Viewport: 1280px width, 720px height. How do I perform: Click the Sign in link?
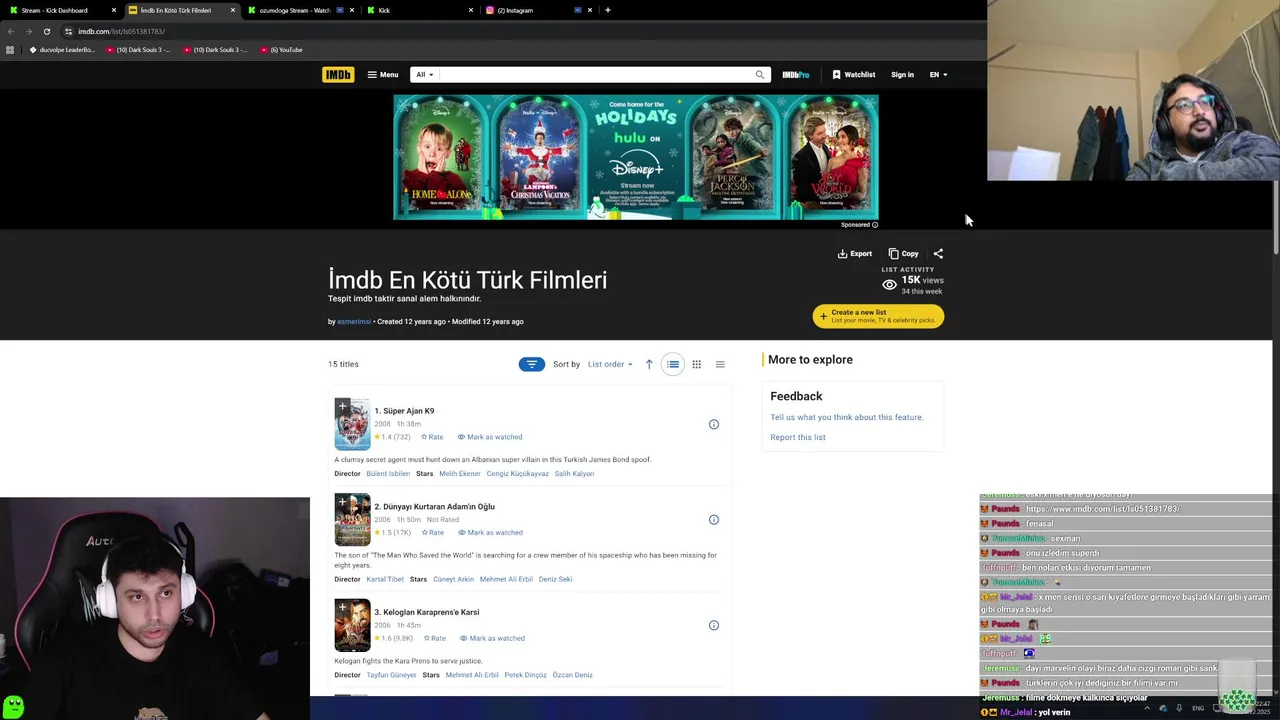click(x=902, y=74)
